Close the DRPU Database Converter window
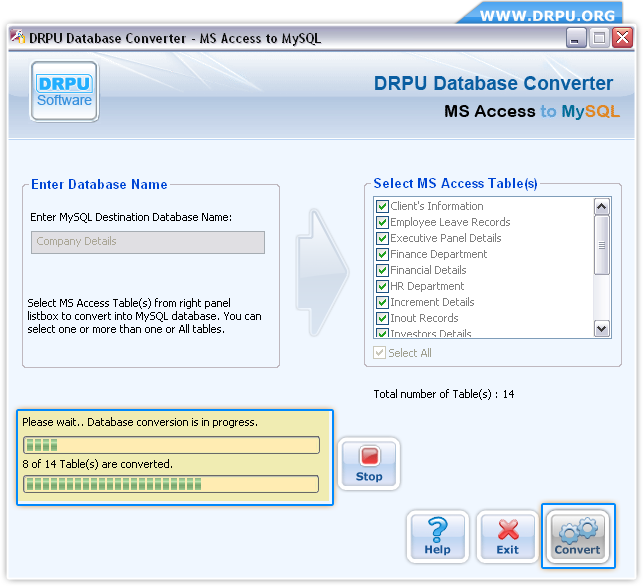Screen dimensions: 643x586 (x=622, y=38)
